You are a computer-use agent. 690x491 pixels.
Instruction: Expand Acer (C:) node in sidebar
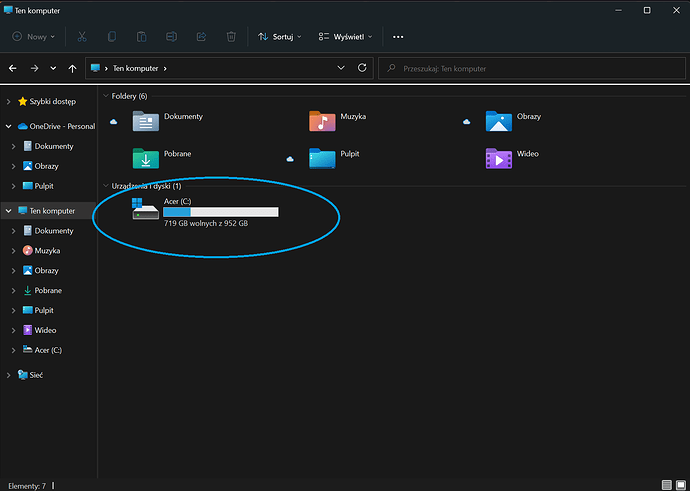(14, 350)
